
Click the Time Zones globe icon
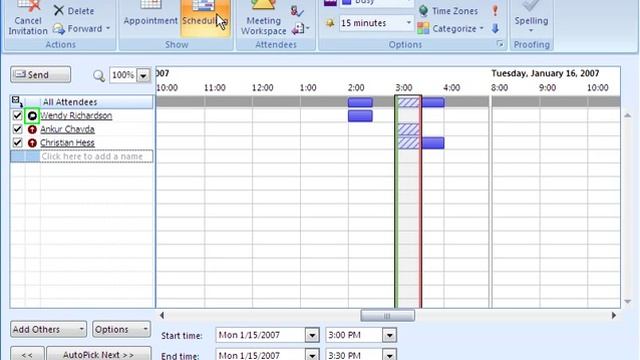pos(423,11)
